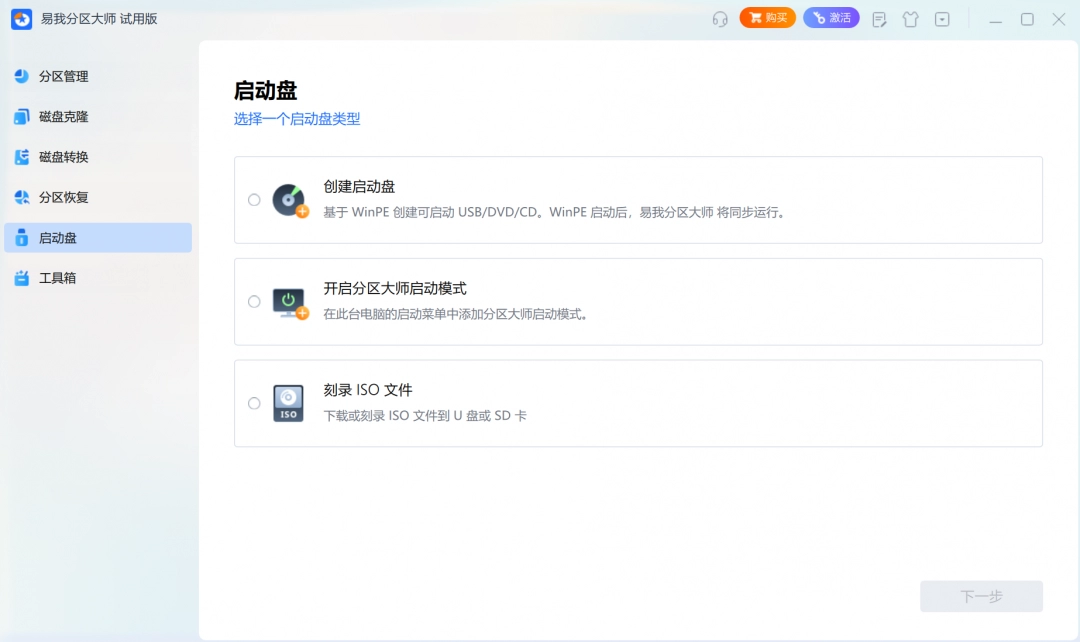Click the EaseUS Partition Master app logo
Viewport: 1080px width, 642px height.
pyautogui.click(x=21, y=19)
